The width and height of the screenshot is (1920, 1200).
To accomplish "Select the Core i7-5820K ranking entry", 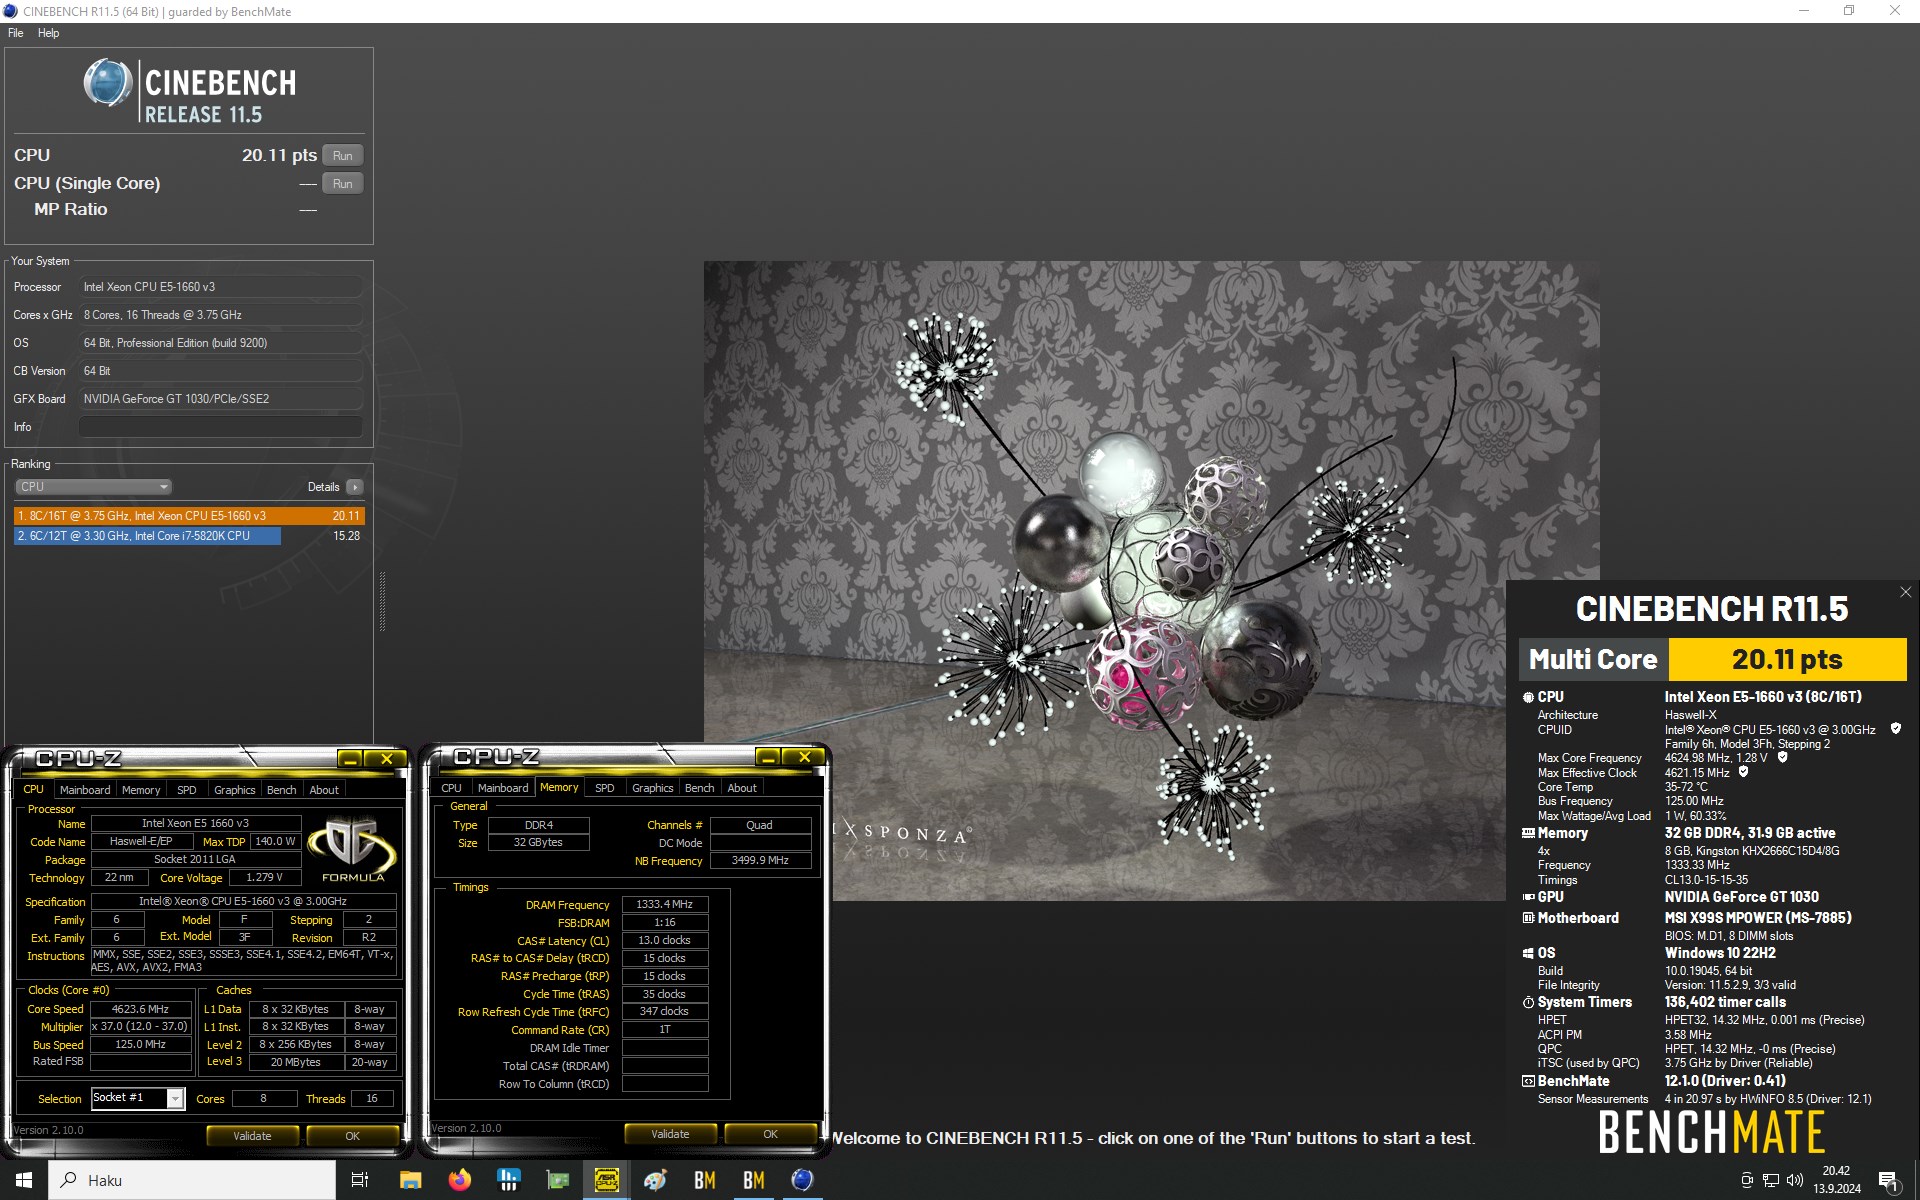I will 189,536.
